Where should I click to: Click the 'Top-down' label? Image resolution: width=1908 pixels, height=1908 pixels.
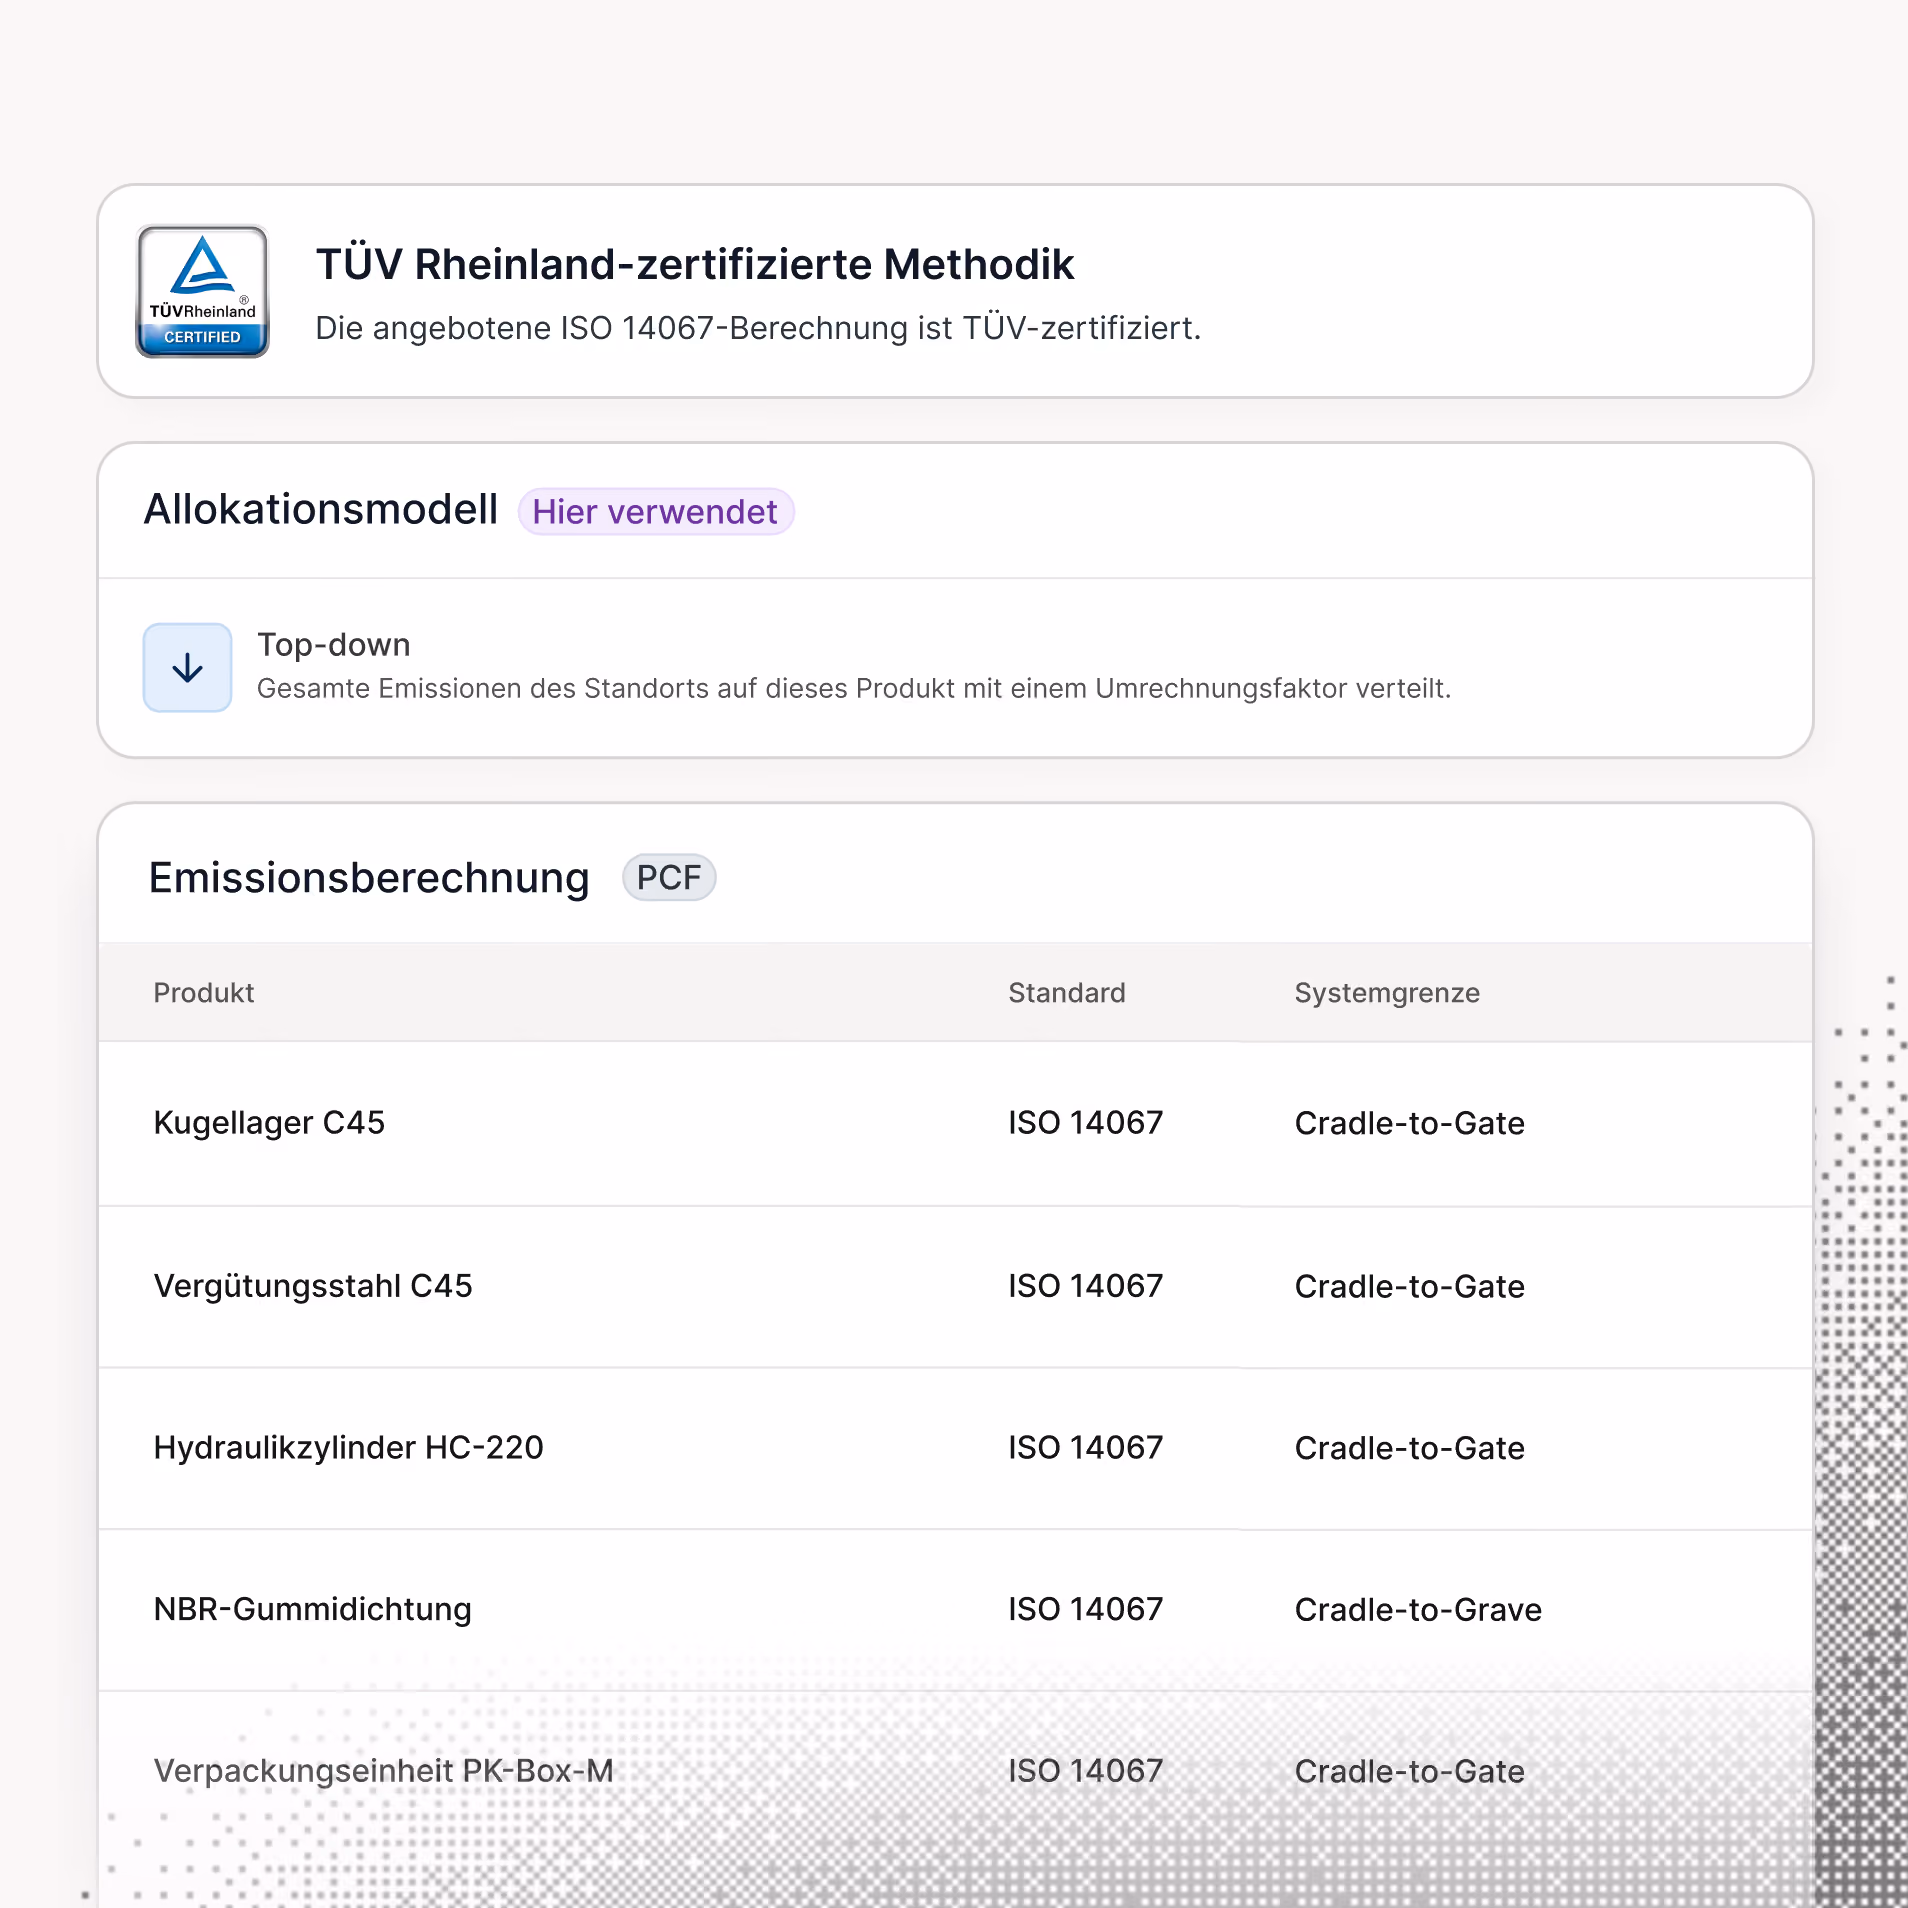tap(334, 645)
